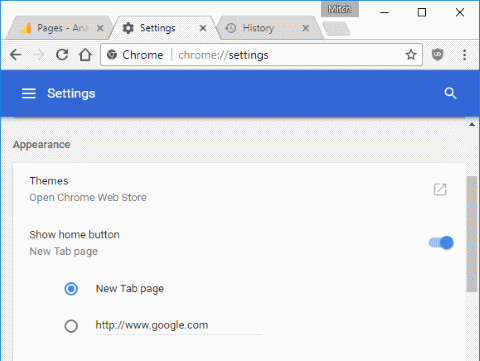Minimize the Chrome window

[x=385, y=13]
